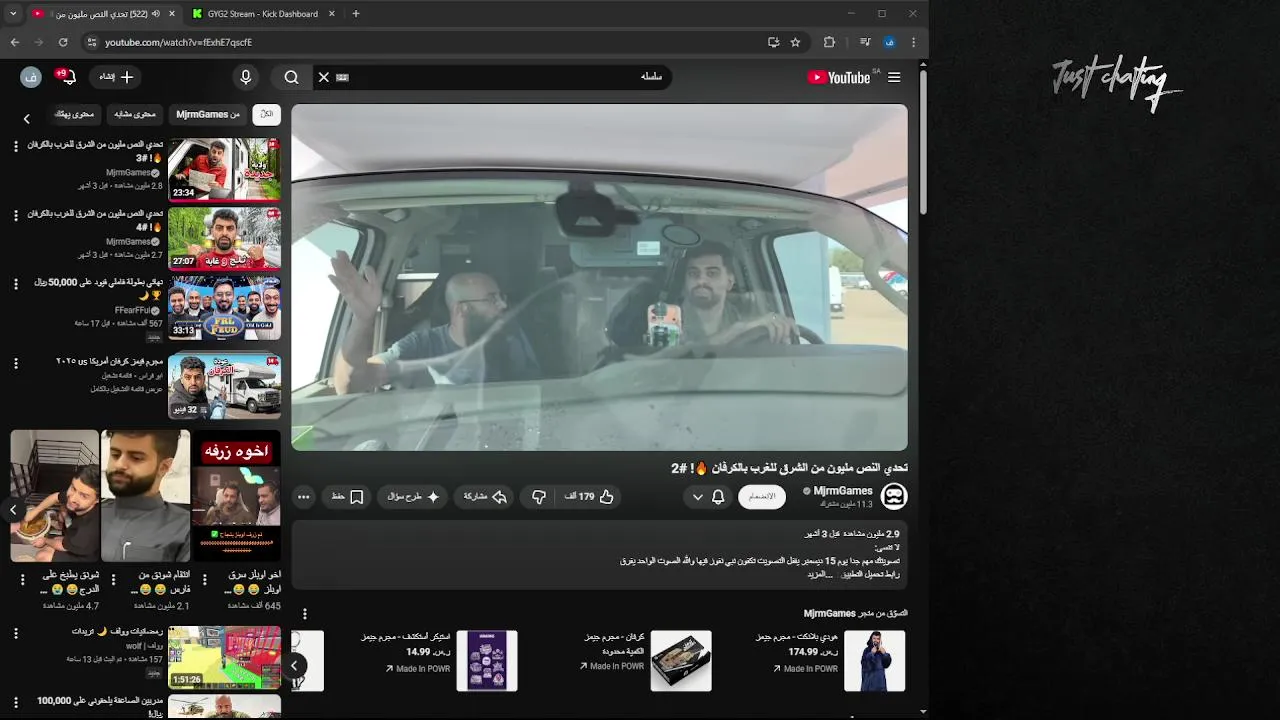Open the 27:07 video thumbnail (#4)

point(224,238)
